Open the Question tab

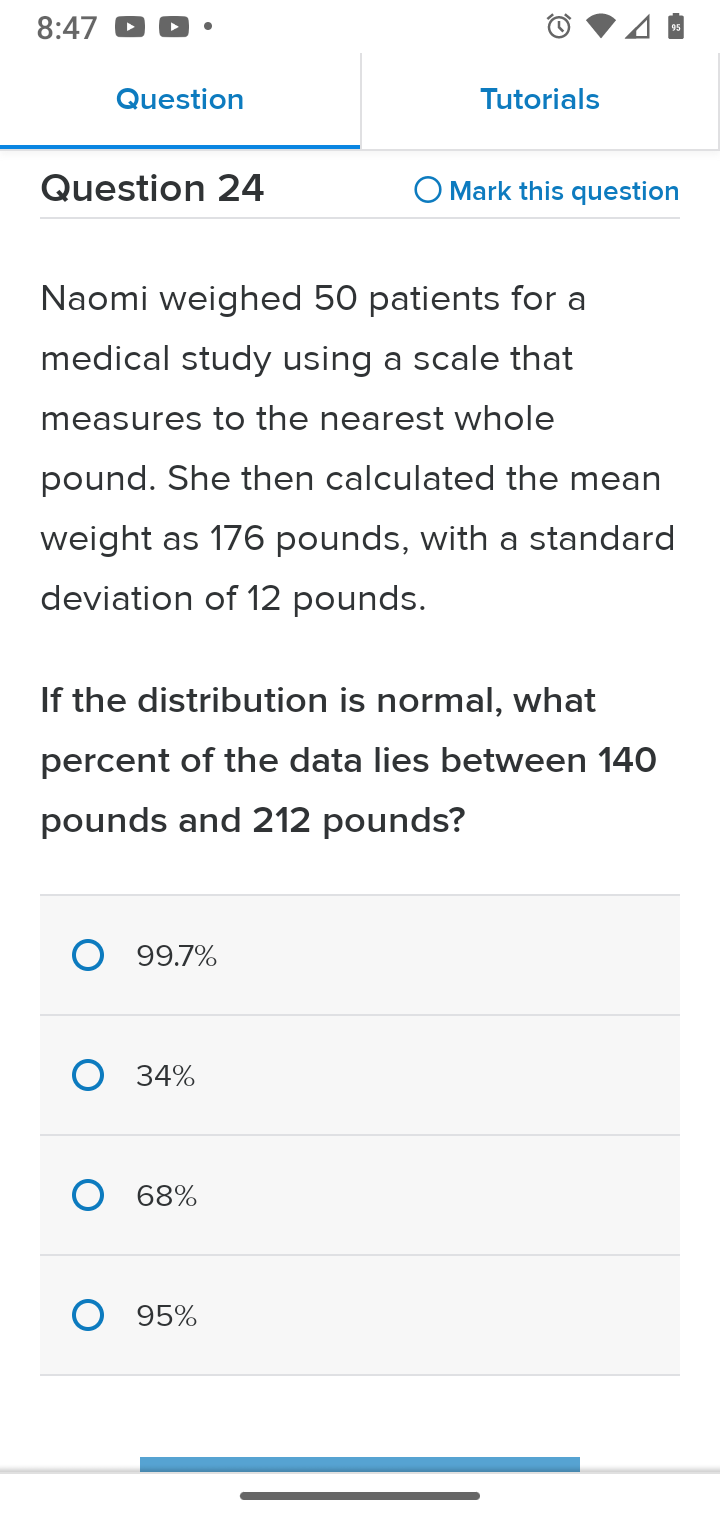pyautogui.click(x=180, y=100)
